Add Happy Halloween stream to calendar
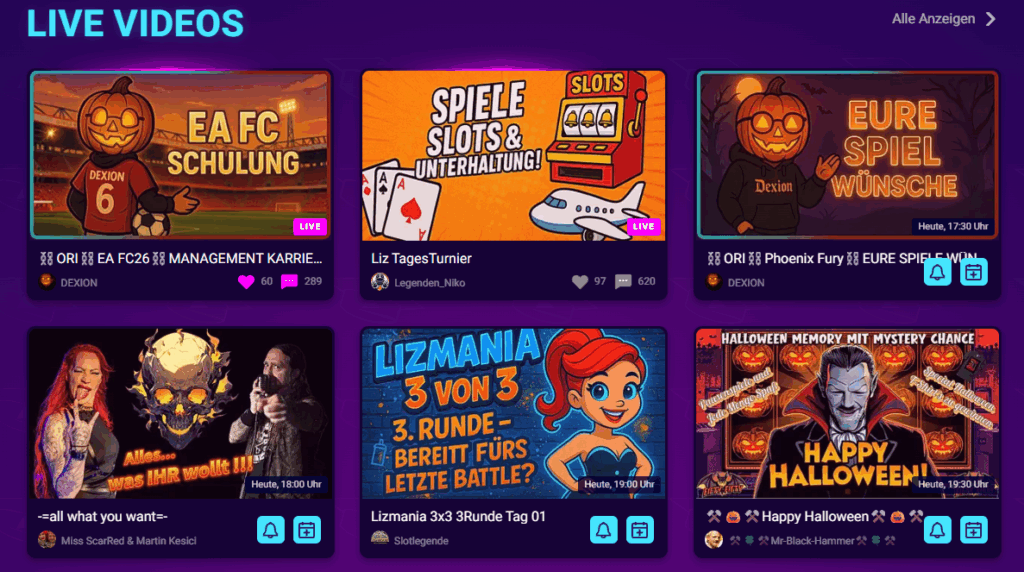1024x572 pixels. (x=974, y=530)
